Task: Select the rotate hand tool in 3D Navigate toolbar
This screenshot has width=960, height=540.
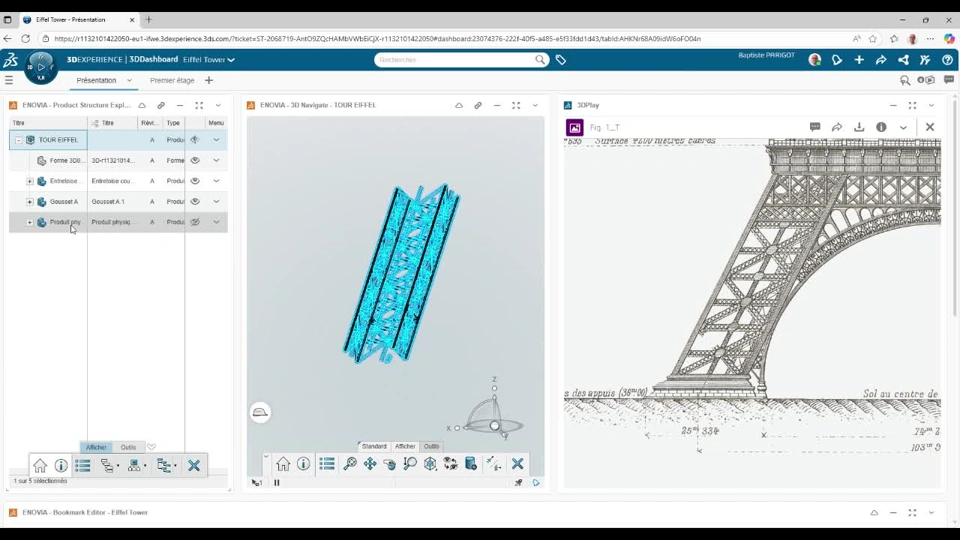Action: [390, 464]
